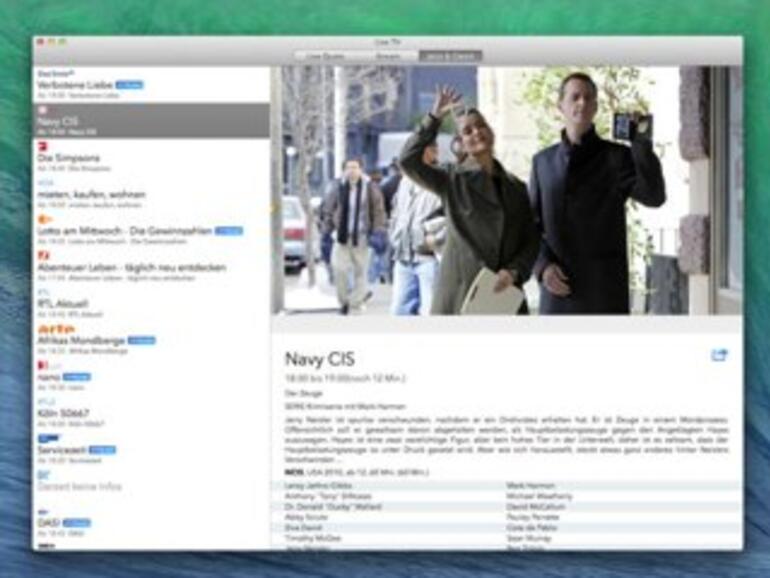
Task: Click the blue badge next to nano
Action: point(77,377)
